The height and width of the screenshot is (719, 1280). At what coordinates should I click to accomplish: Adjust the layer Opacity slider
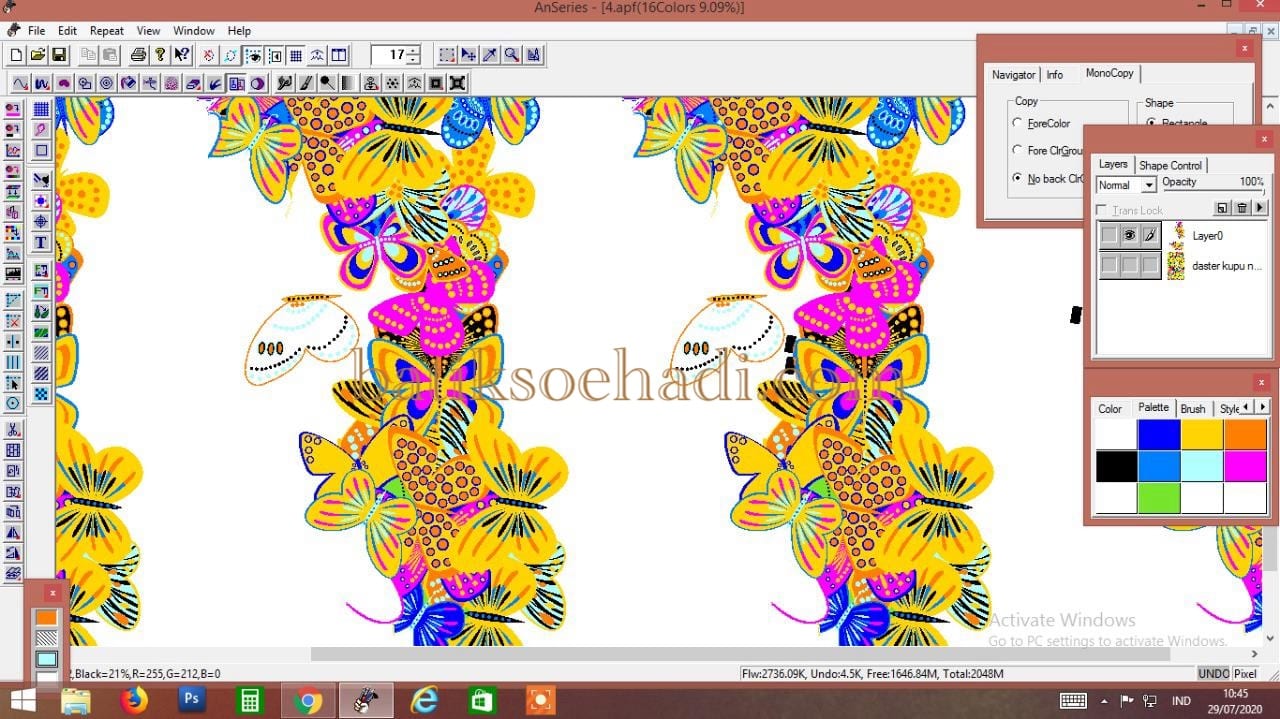(x=1214, y=191)
